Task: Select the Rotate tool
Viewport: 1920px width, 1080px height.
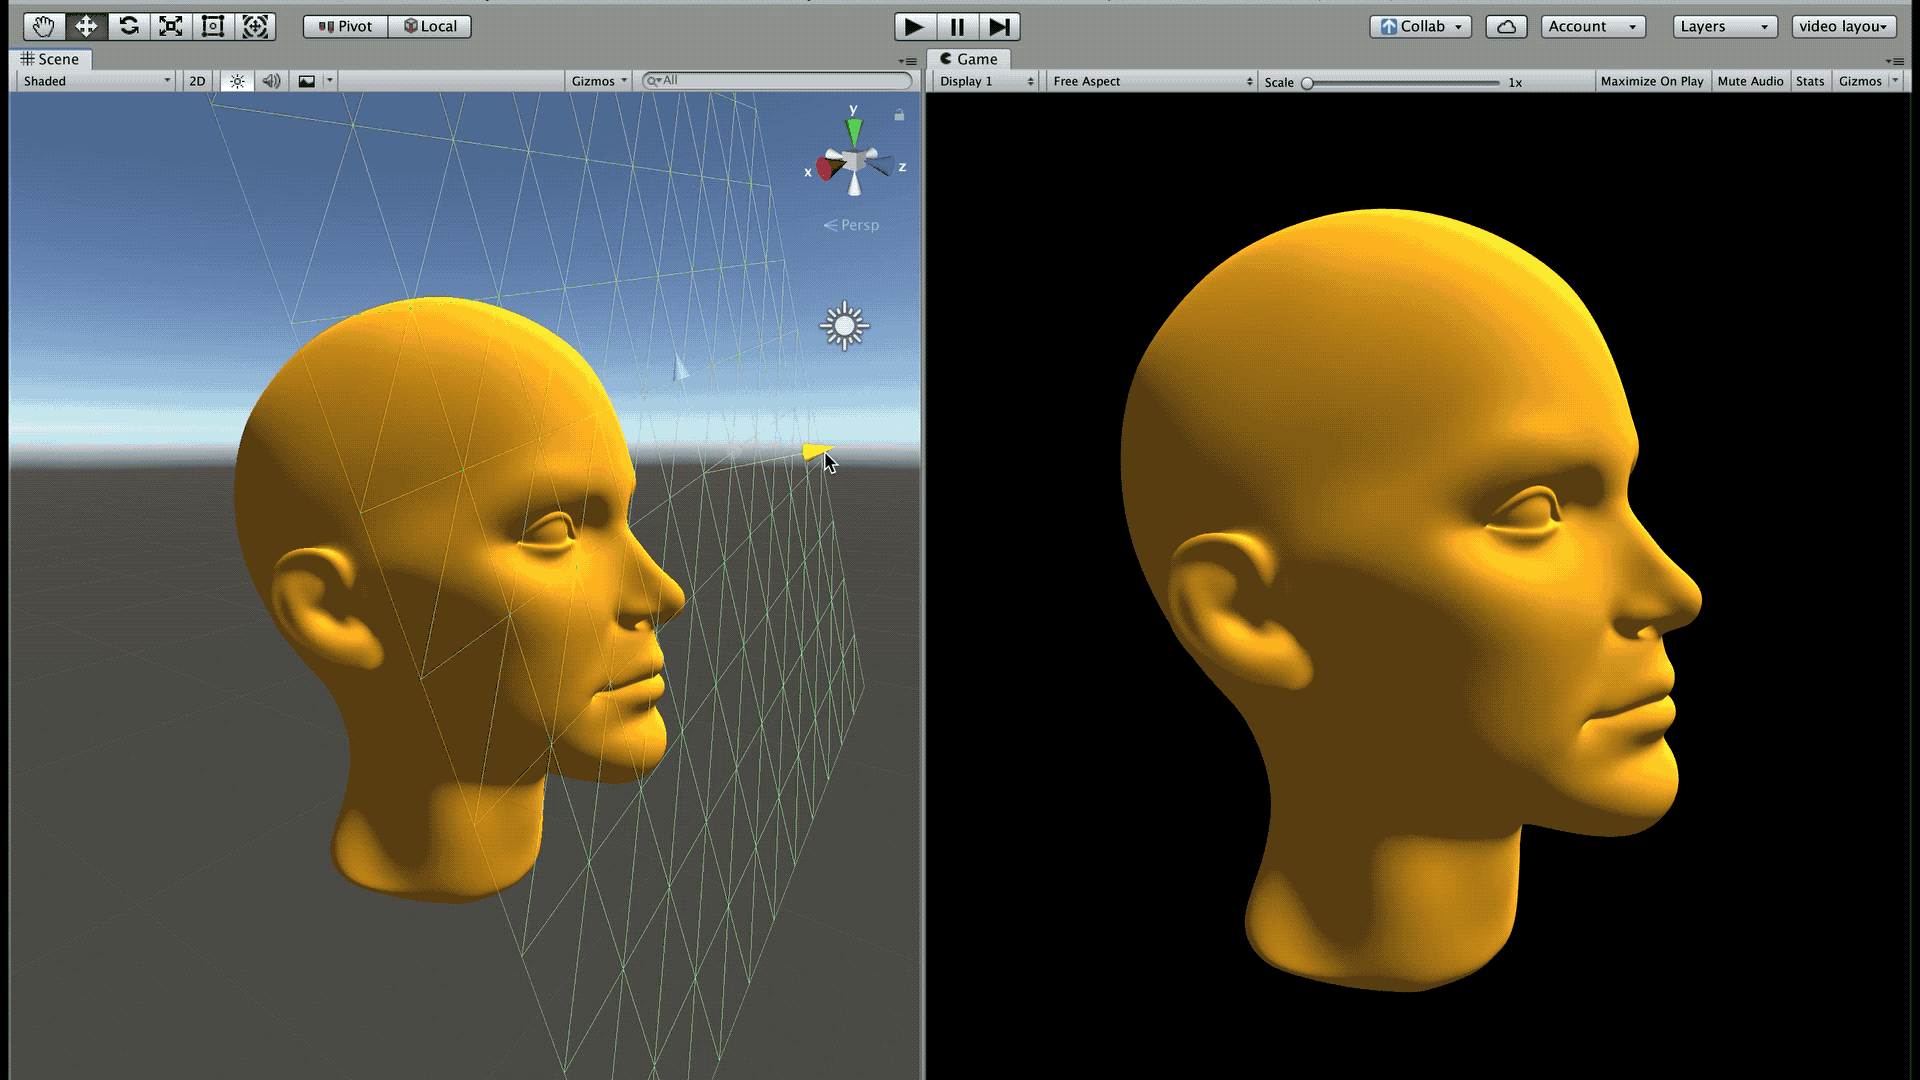Action: tap(129, 26)
